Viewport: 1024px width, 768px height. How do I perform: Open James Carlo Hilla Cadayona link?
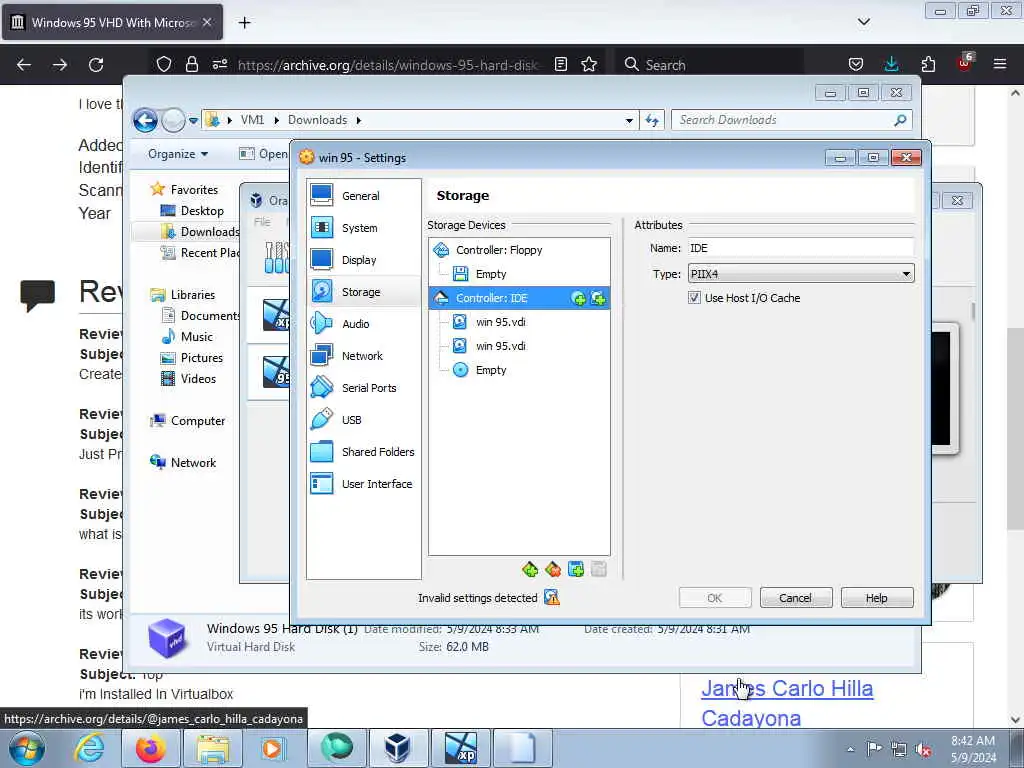pyautogui.click(x=787, y=703)
